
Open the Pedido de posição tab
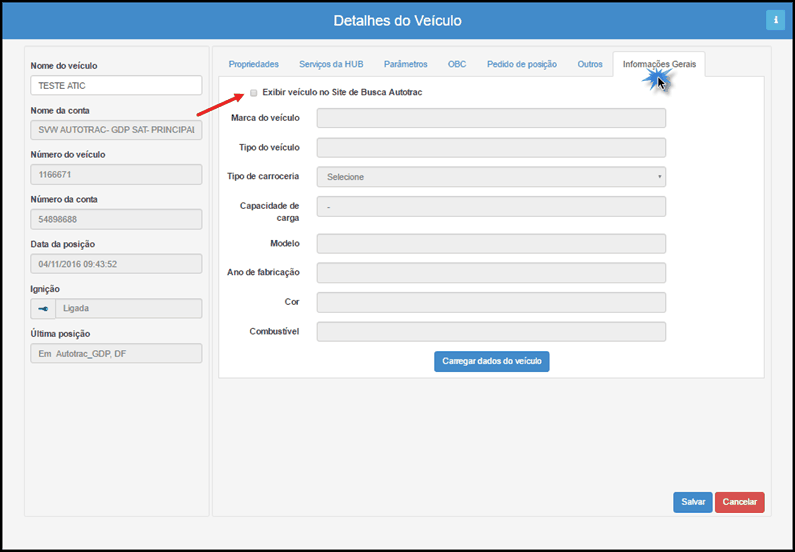tap(521, 64)
